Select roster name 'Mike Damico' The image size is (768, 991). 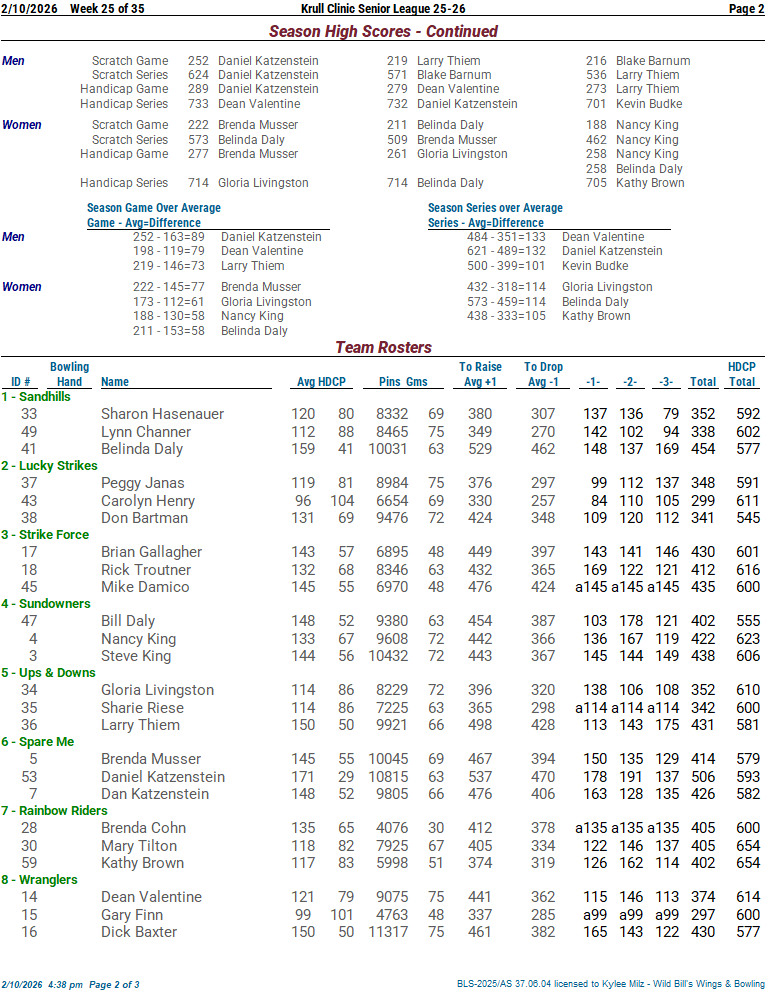(145, 587)
